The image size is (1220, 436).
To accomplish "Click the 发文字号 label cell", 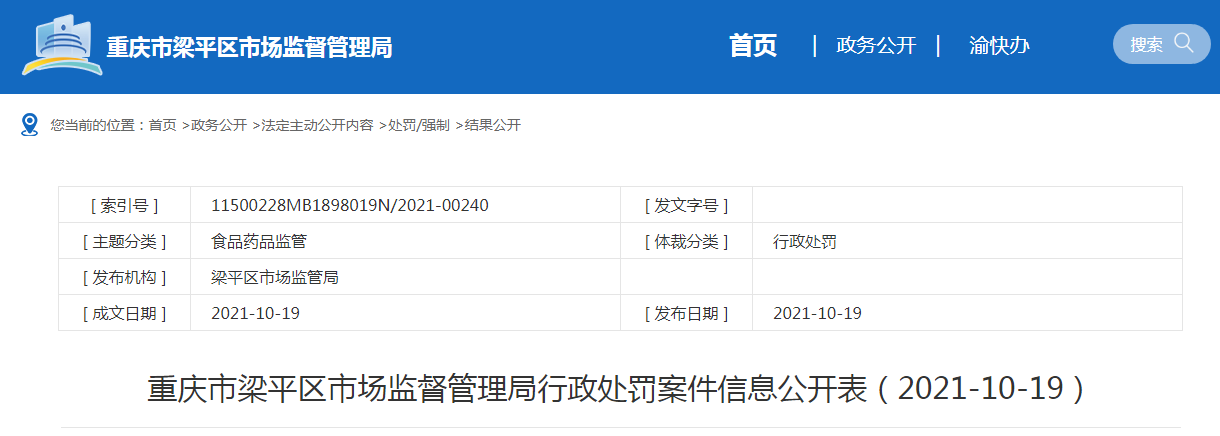I will 687,205.
